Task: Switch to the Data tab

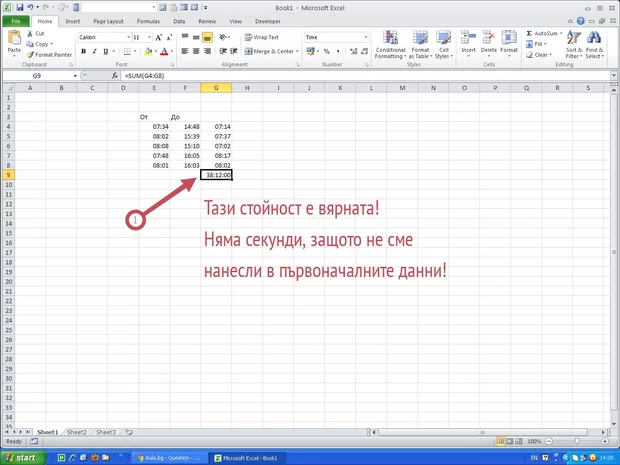Action: click(179, 21)
